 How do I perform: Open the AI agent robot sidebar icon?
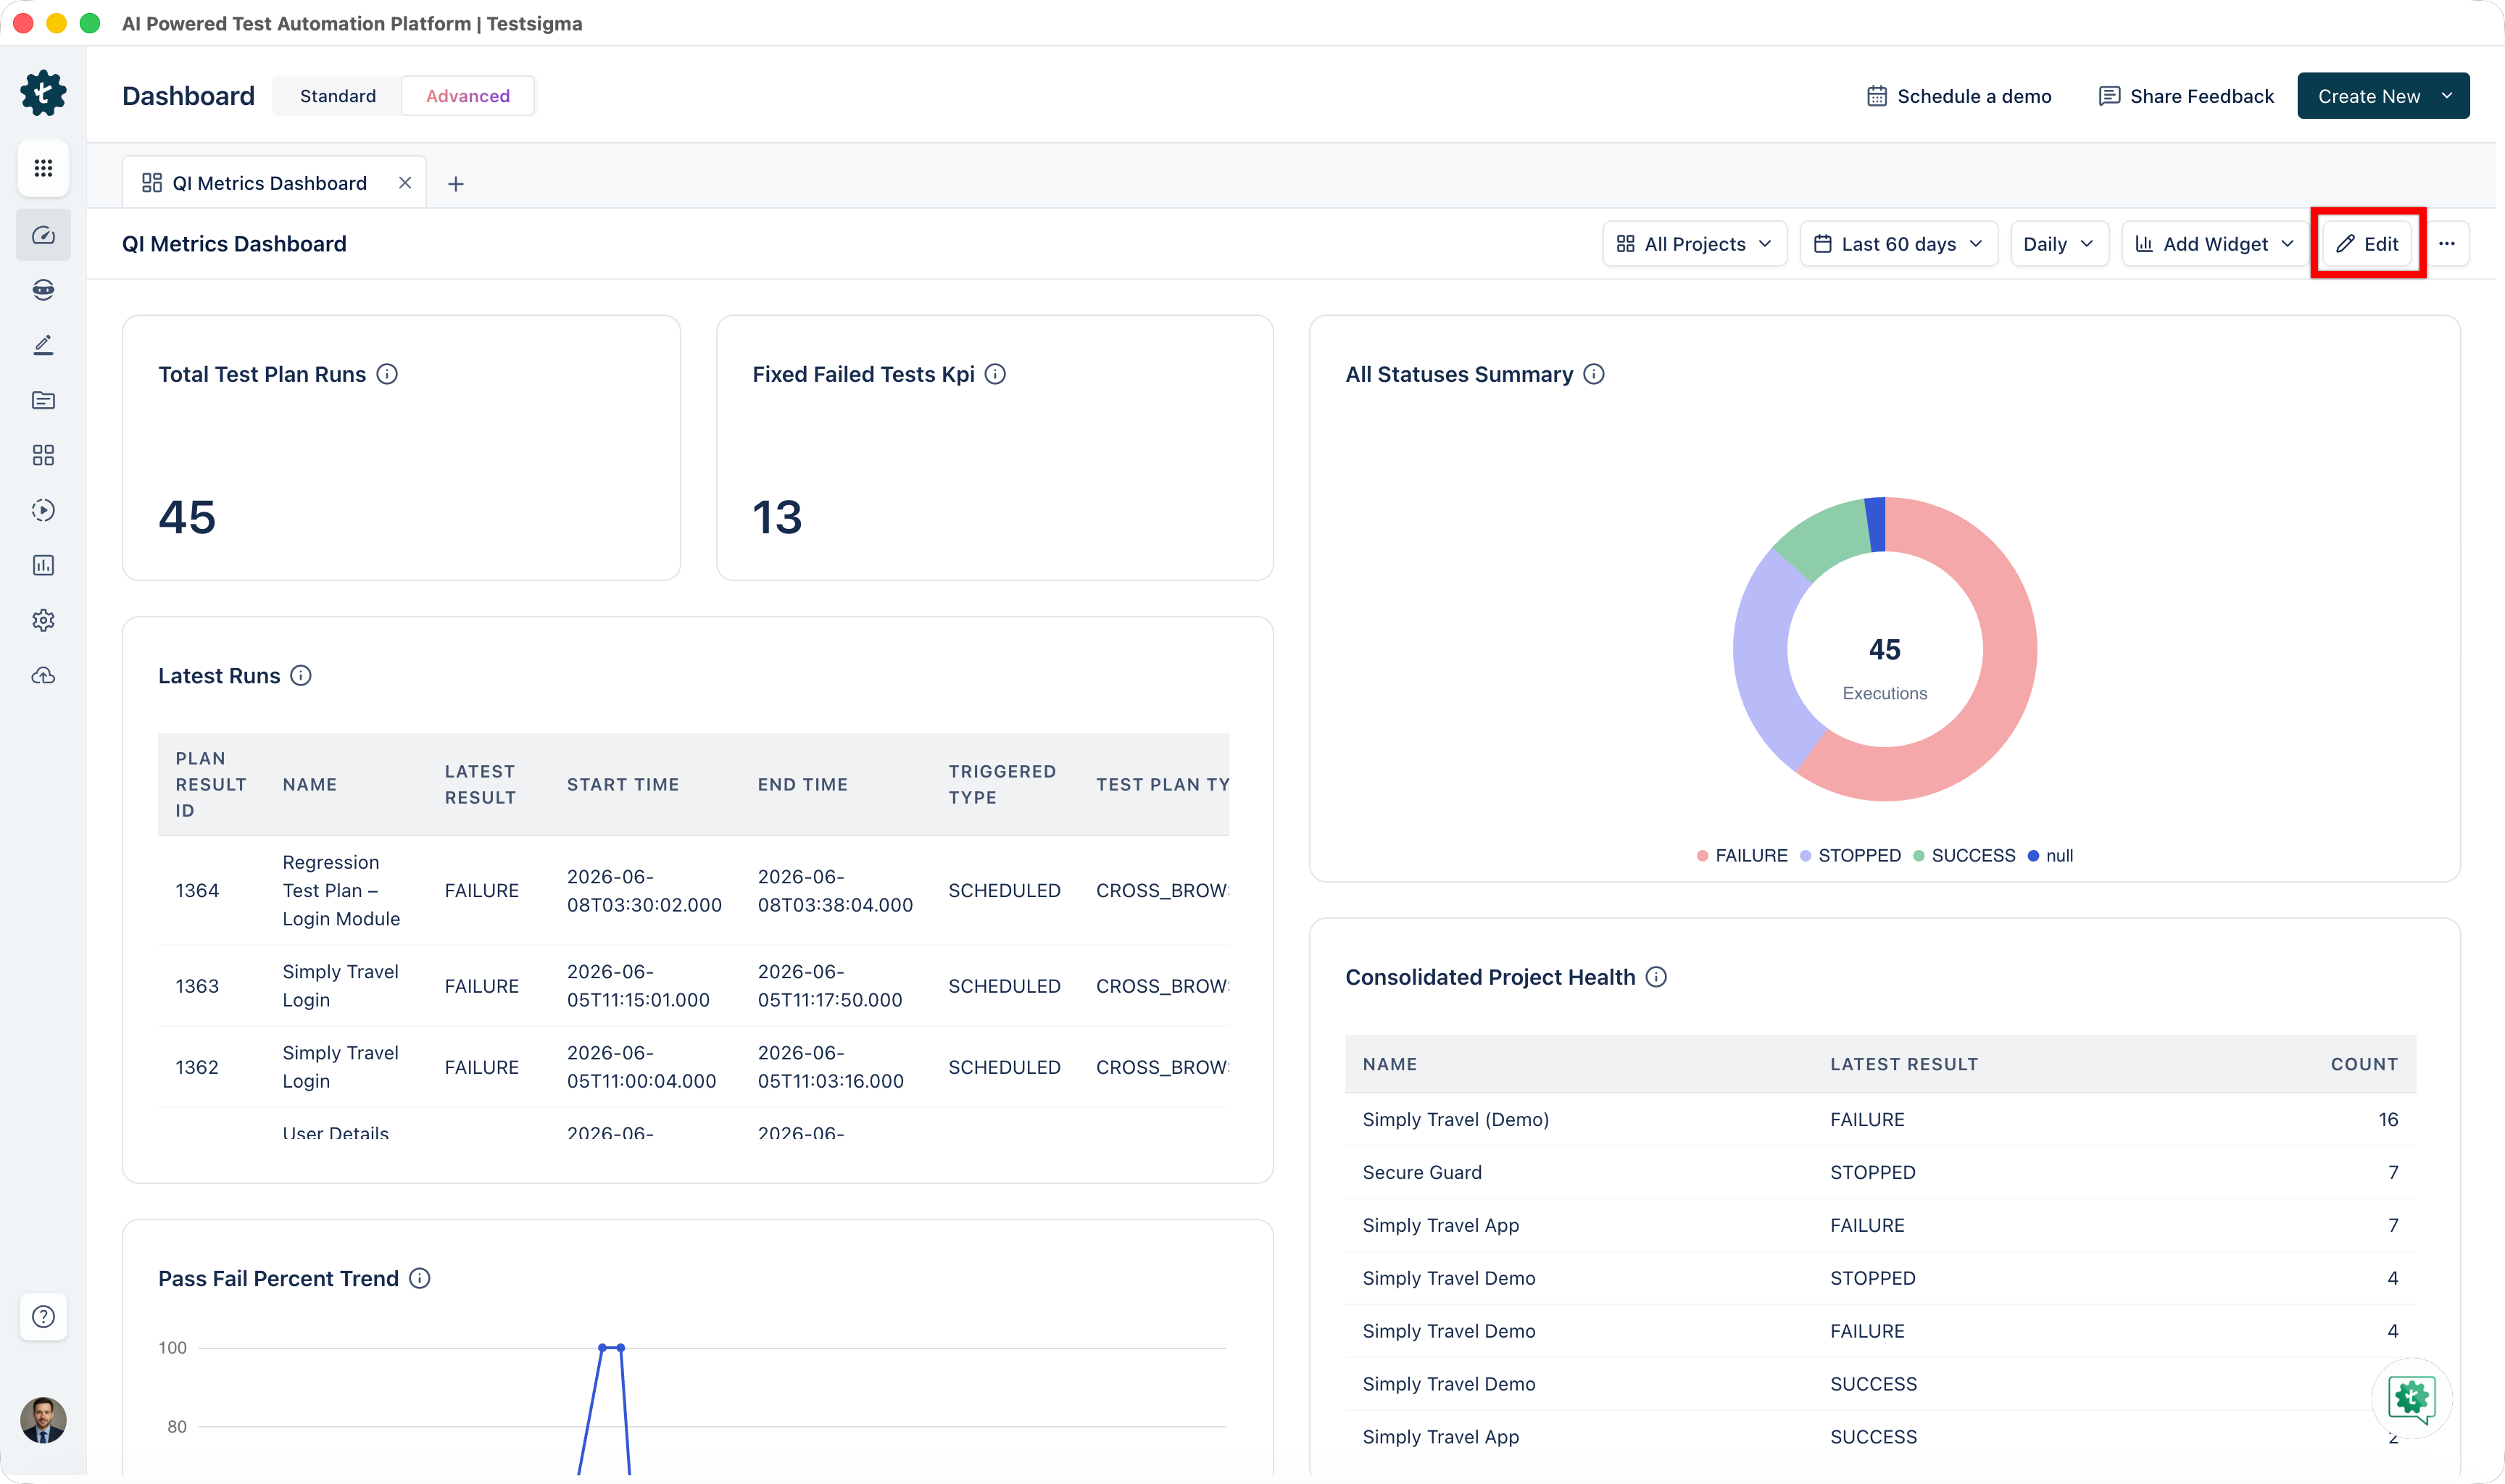click(x=43, y=290)
